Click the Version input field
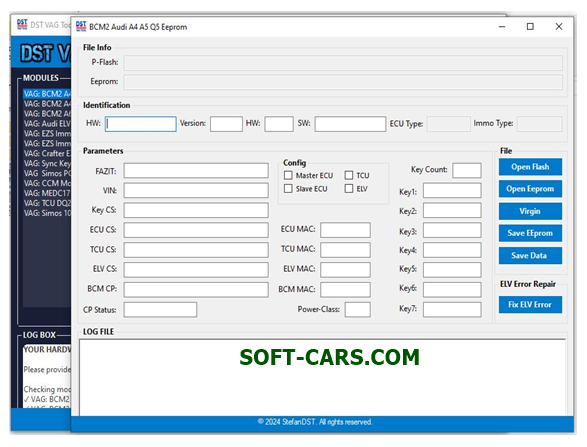Image resolution: width=587 pixels, height=447 pixels. coord(226,124)
